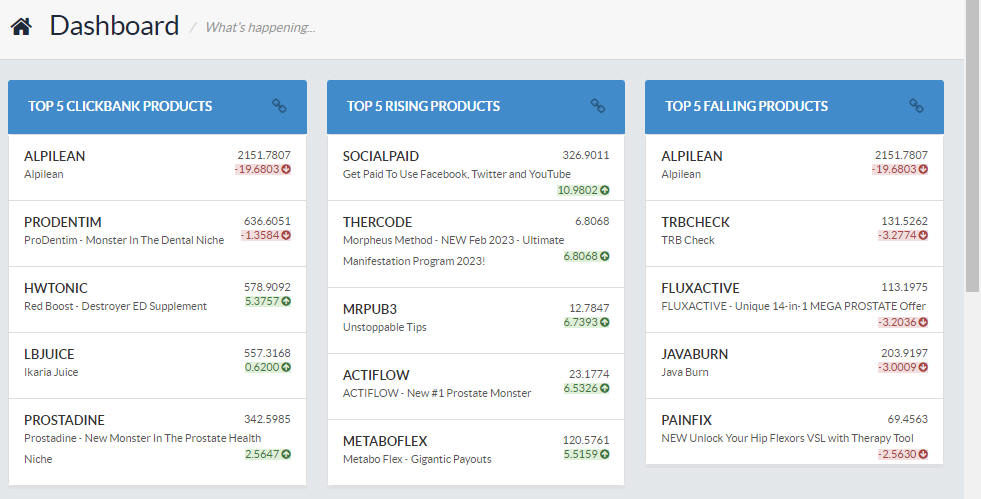Click the 'What's happening...' subtitle
Image resolution: width=981 pixels, height=499 pixels.
pyautogui.click(x=260, y=28)
